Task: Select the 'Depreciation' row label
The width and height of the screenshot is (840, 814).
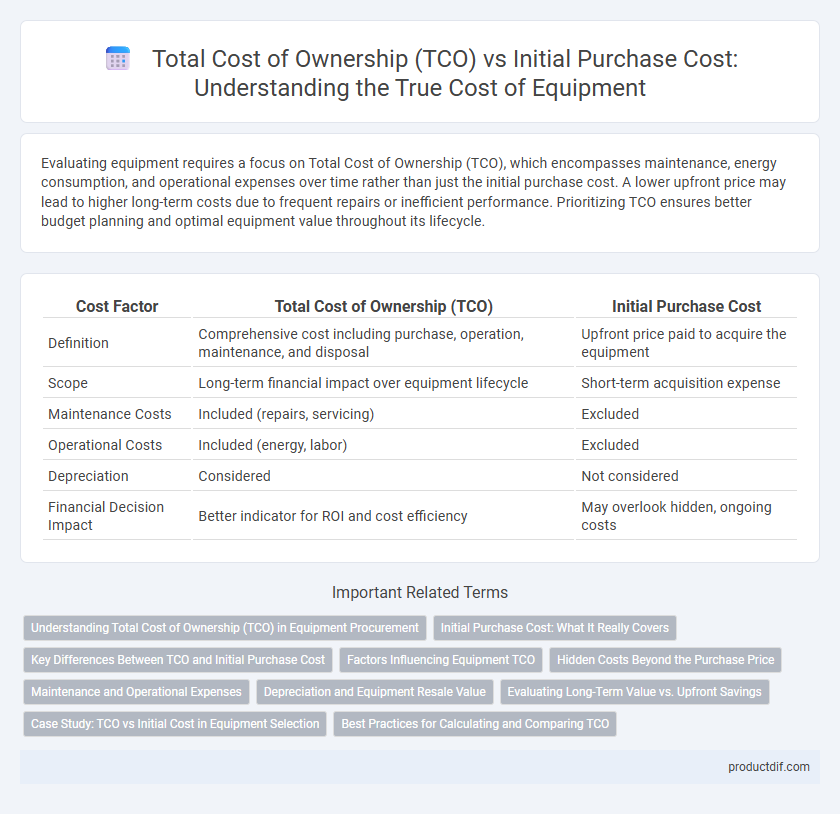Action: [88, 476]
